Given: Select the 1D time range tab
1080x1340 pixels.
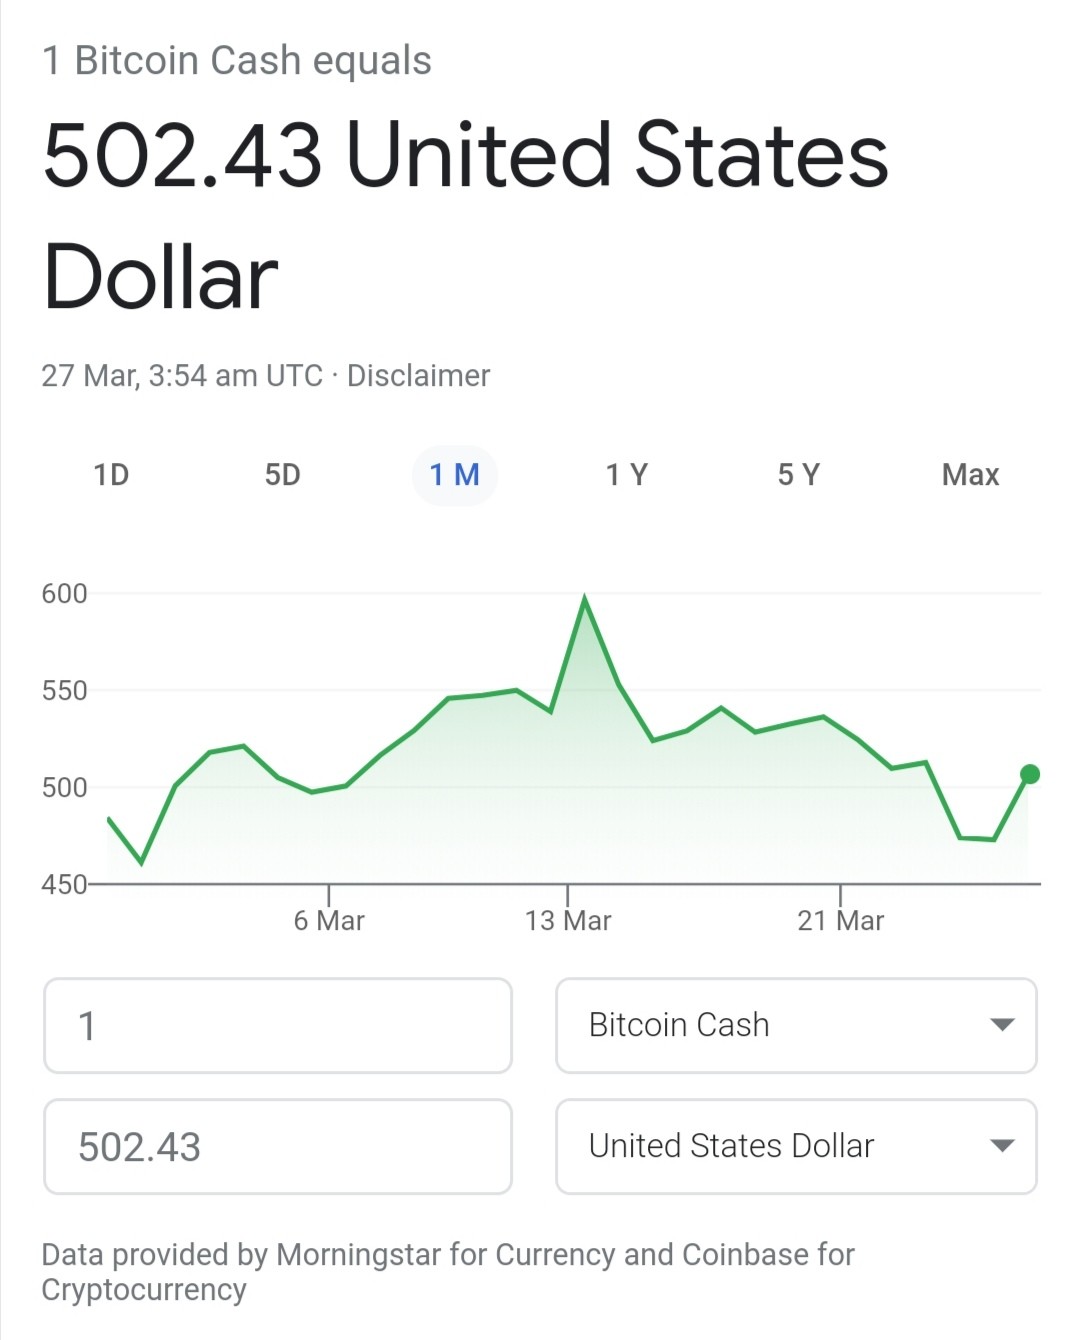Looking at the screenshot, I should (x=111, y=475).
